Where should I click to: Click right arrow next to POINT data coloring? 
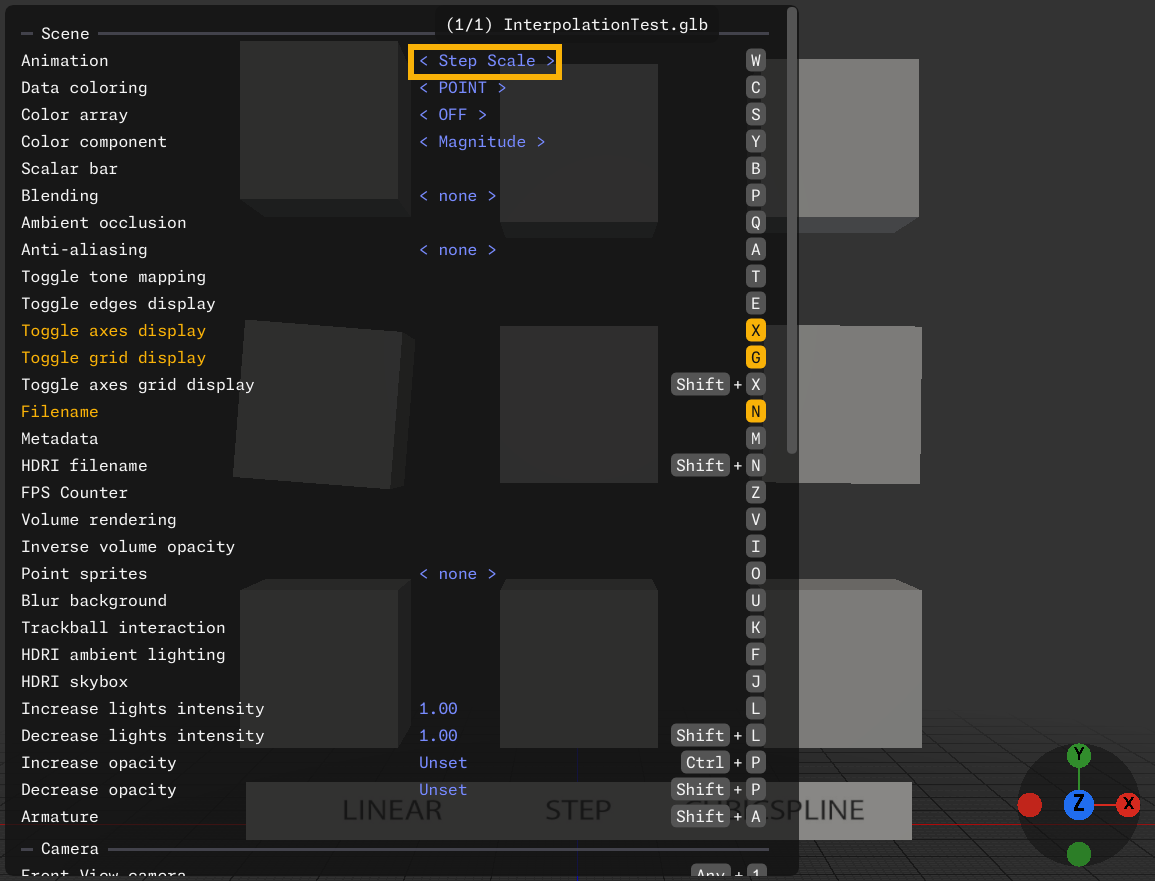coord(502,88)
